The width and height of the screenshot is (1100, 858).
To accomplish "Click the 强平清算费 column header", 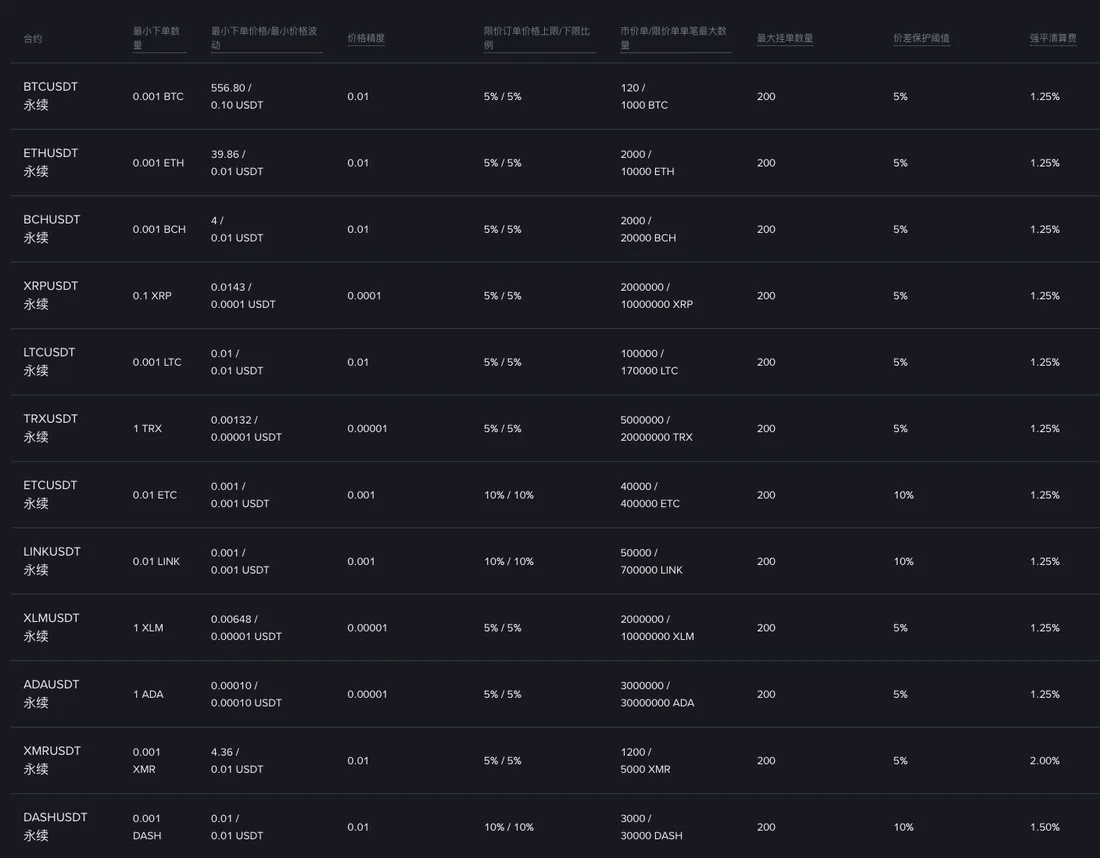I will pyautogui.click(x=1053, y=38).
